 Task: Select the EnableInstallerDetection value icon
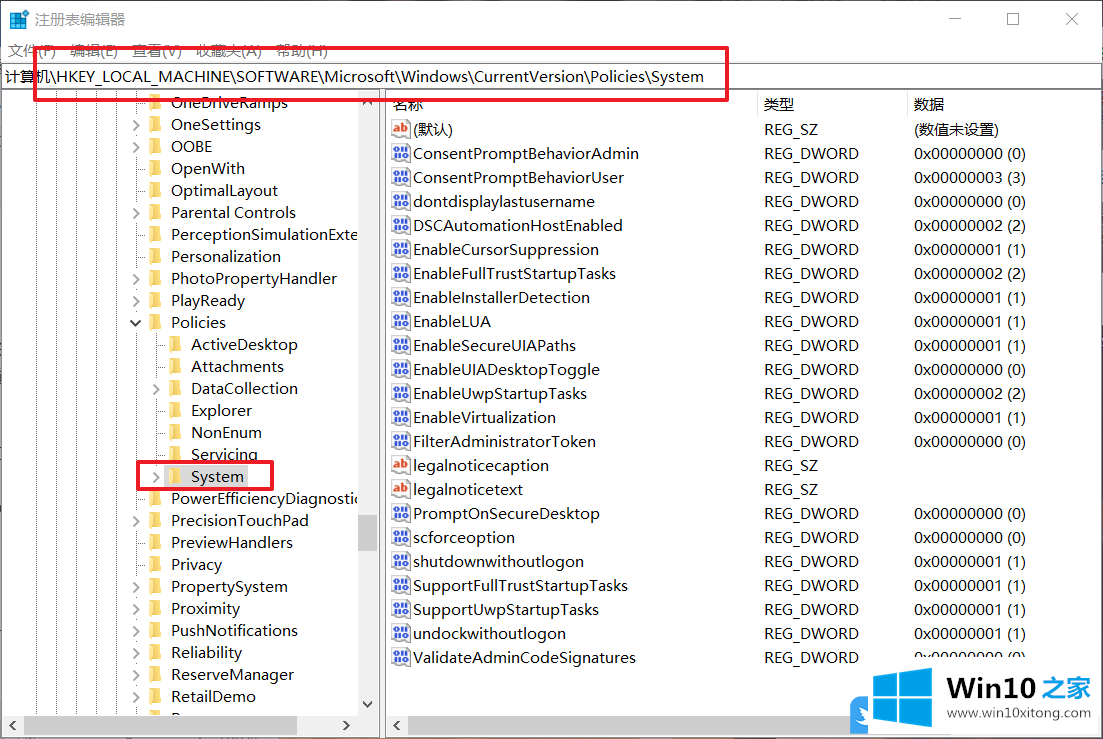pyautogui.click(x=401, y=297)
